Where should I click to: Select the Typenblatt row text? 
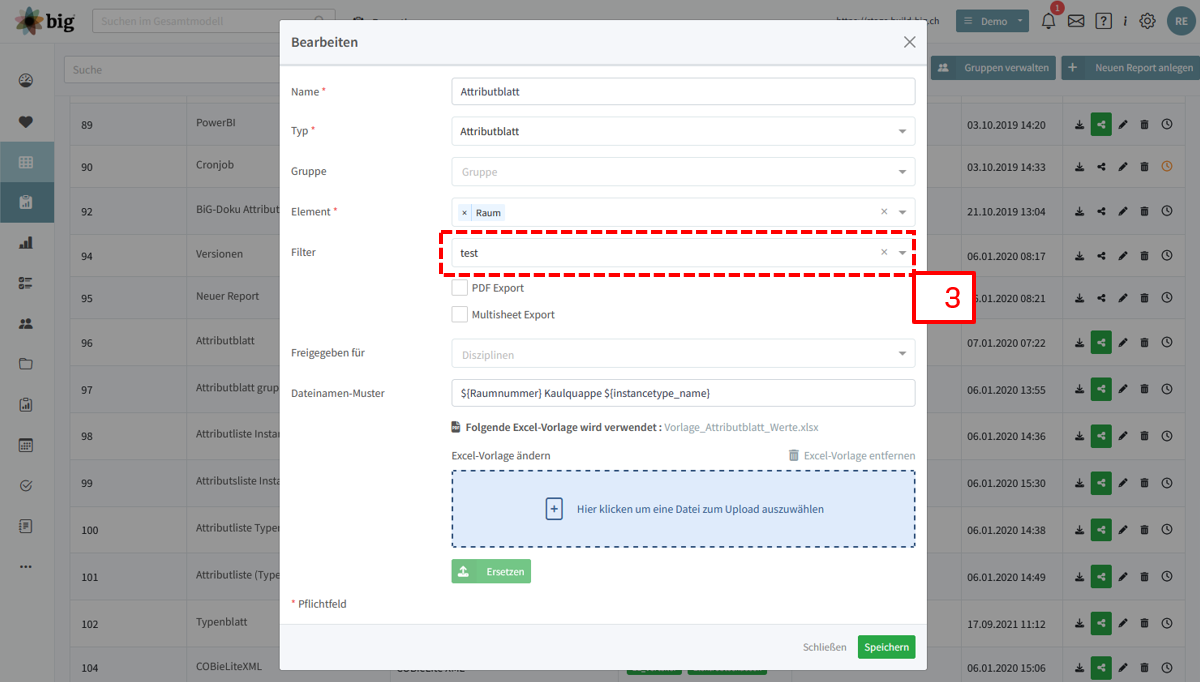(221, 622)
